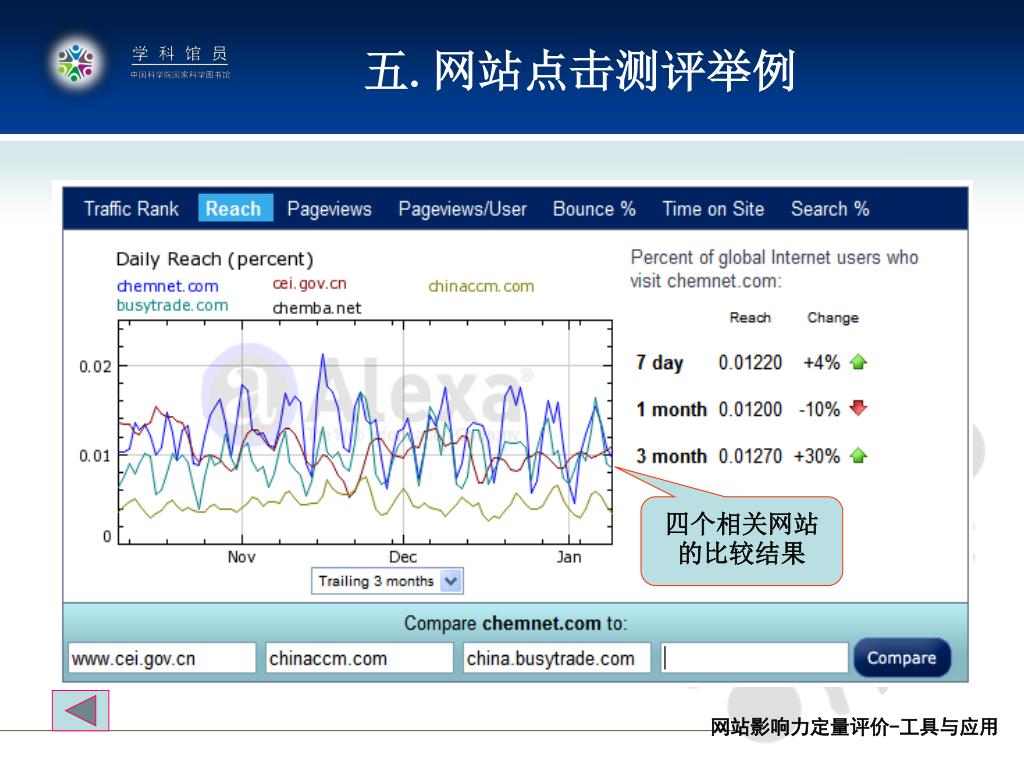This screenshot has width=1024, height=768.
Task: Click the slide title 五. 网站点击测评举例
Action: pos(580,70)
